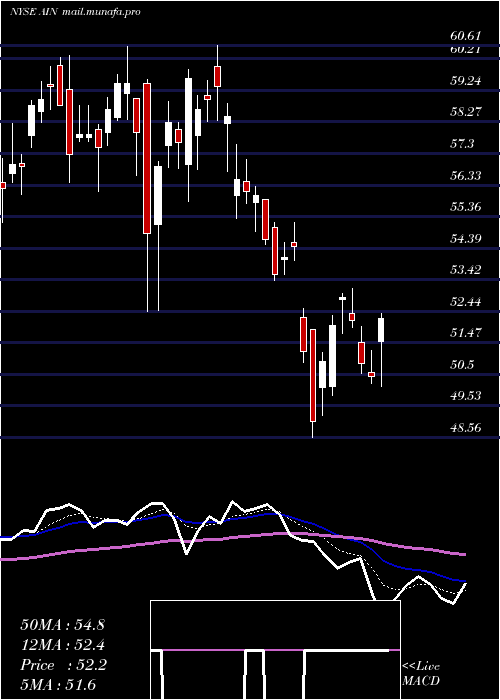Click the '50MA : 54.8' readout
The image size is (500, 700).
point(62,625)
